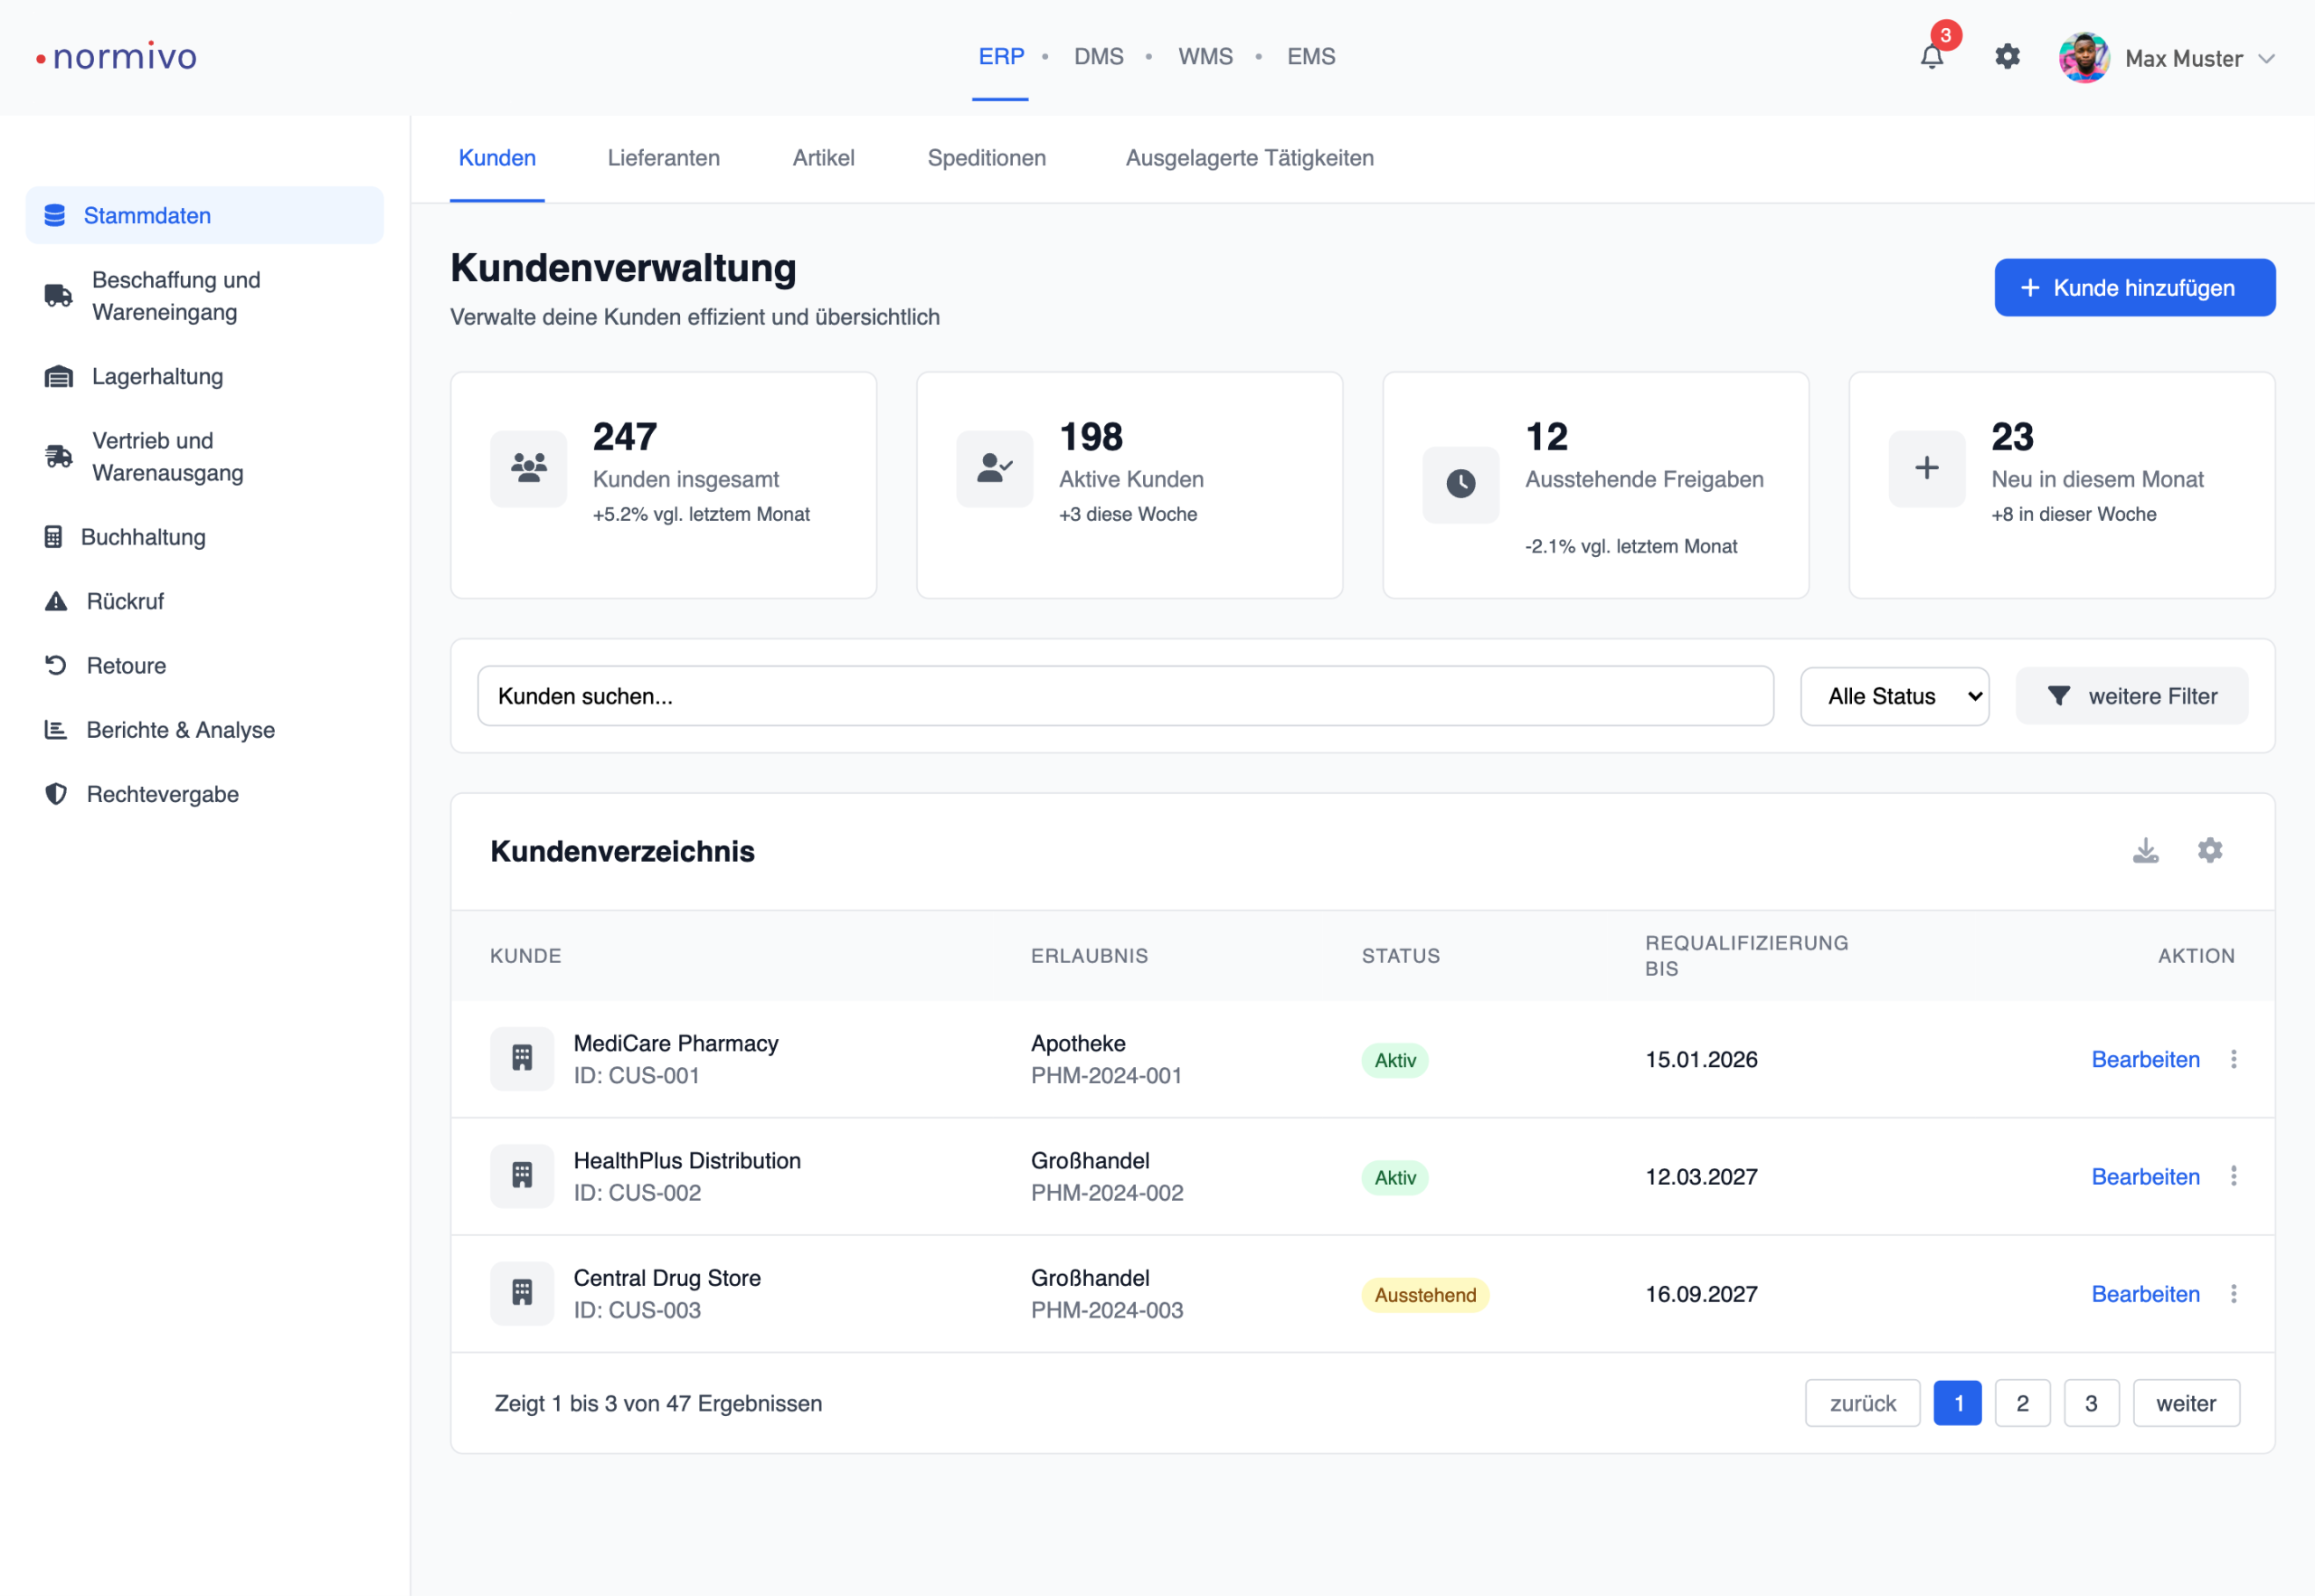This screenshot has height=1596, width=2315.
Task: Click building icon of HealthPlus Distribution
Action: coord(522,1176)
